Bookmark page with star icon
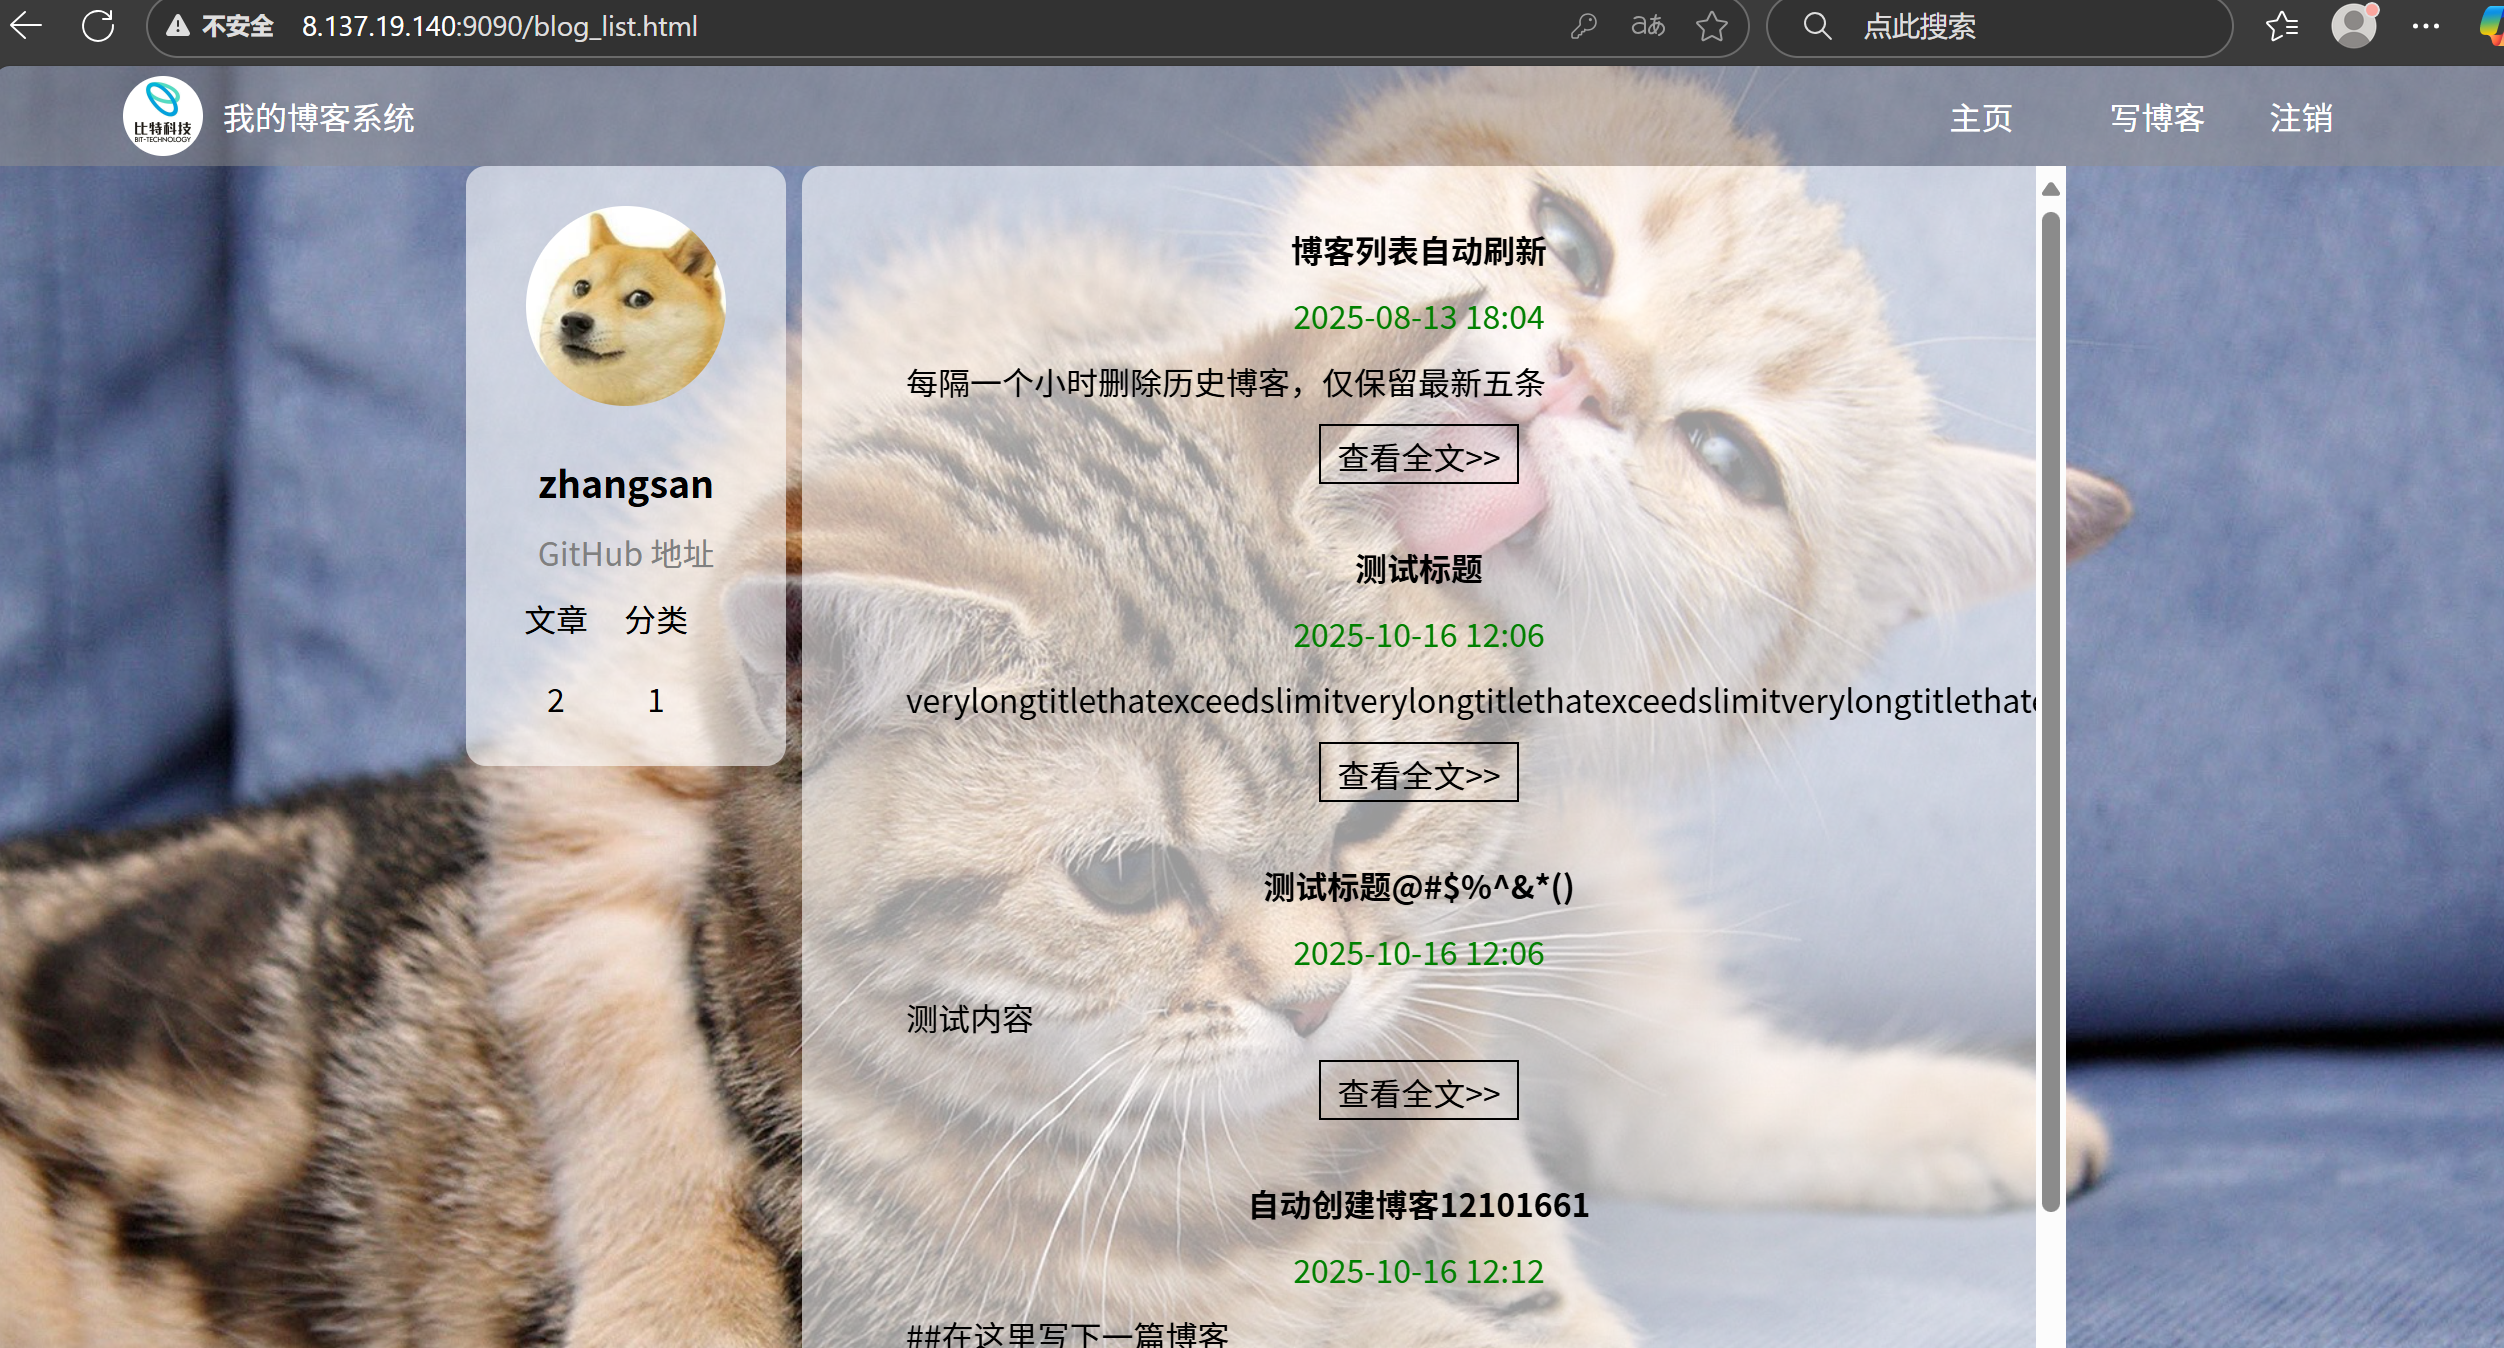This screenshot has width=2504, height=1348. (1712, 26)
